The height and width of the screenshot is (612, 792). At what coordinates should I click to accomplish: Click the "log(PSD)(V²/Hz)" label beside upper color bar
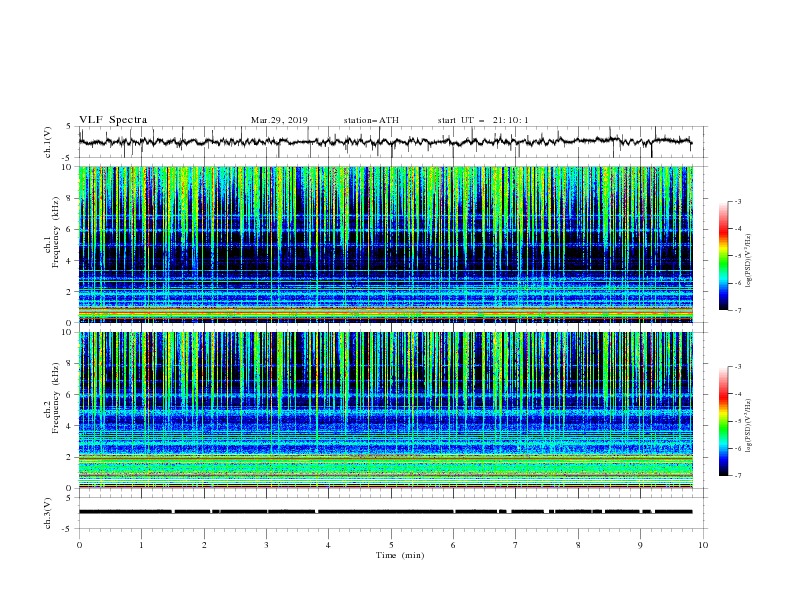[748, 261]
